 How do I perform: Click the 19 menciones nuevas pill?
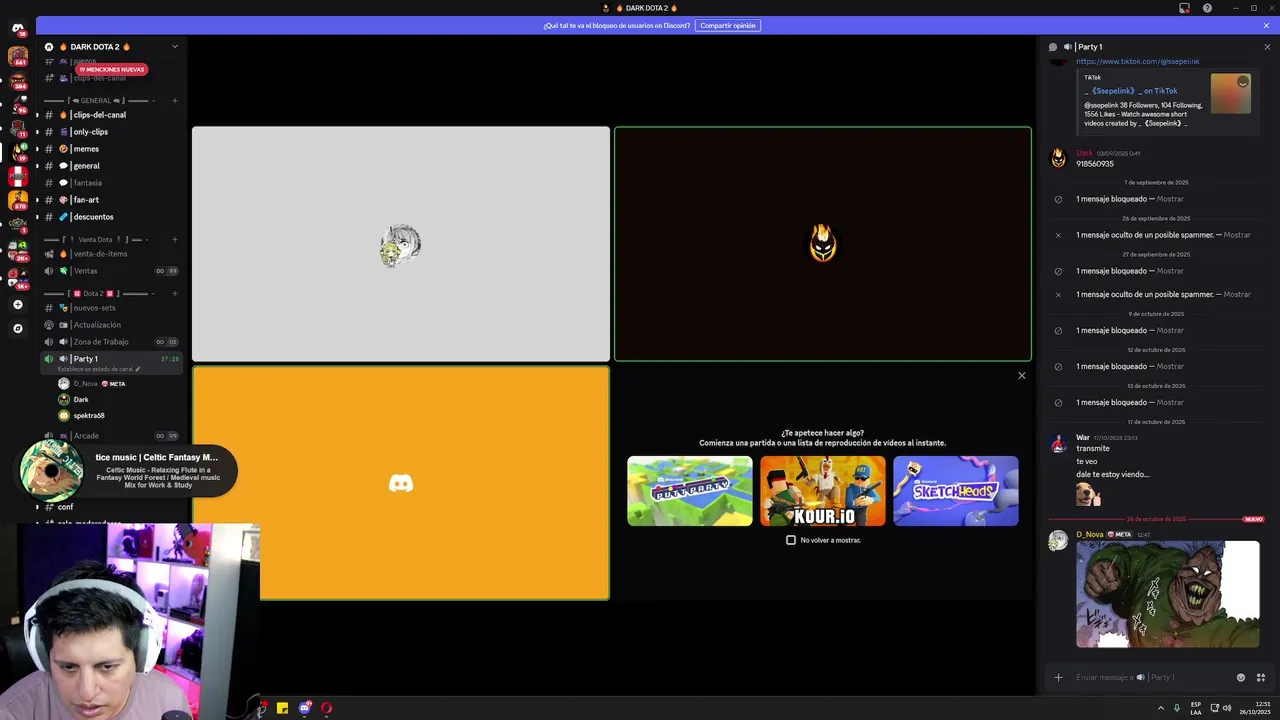click(112, 69)
